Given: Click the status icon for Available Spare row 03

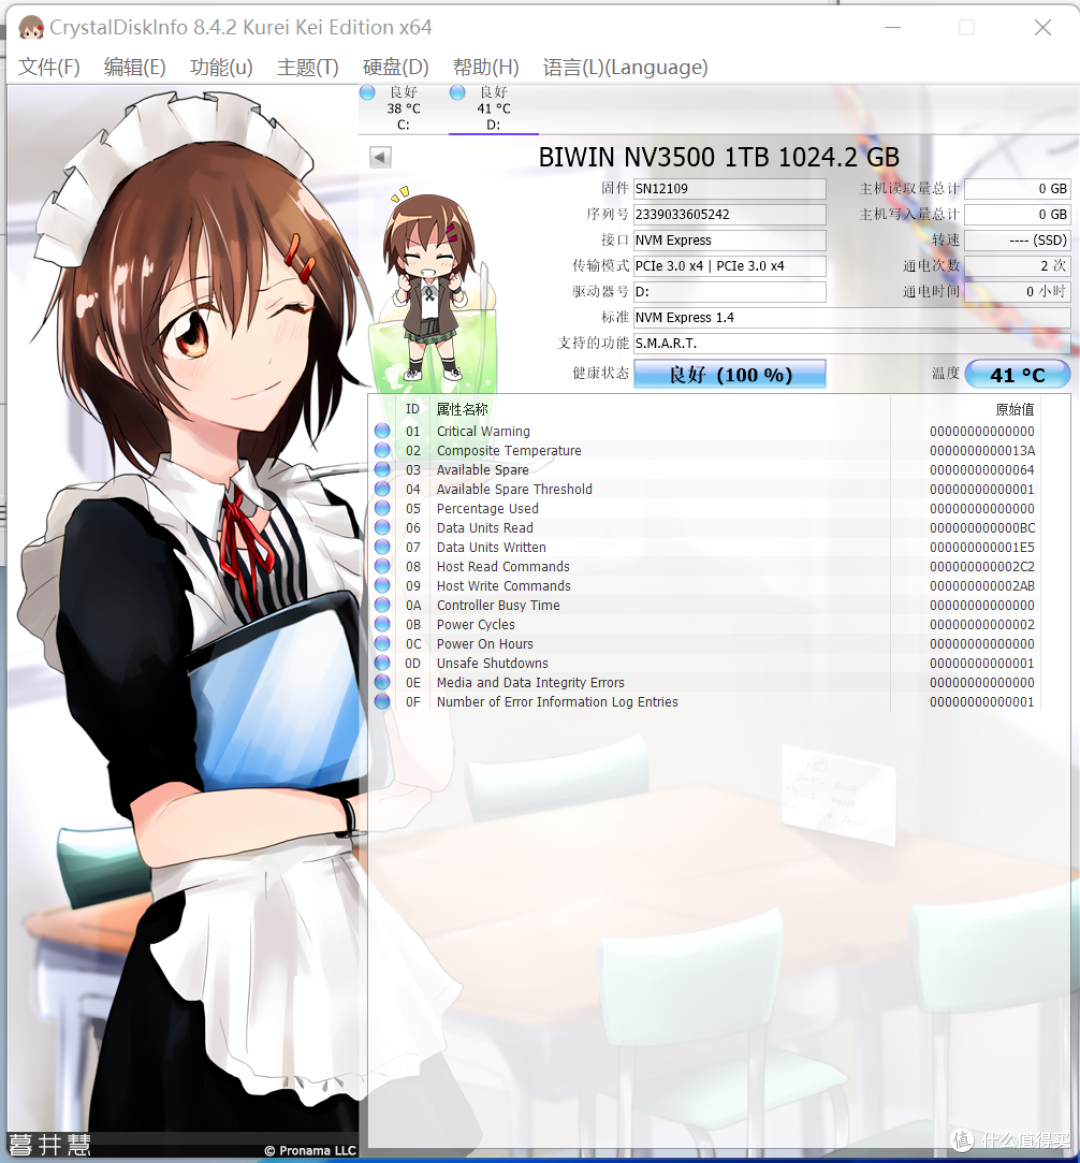Looking at the screenshot, I should [382, 470].
